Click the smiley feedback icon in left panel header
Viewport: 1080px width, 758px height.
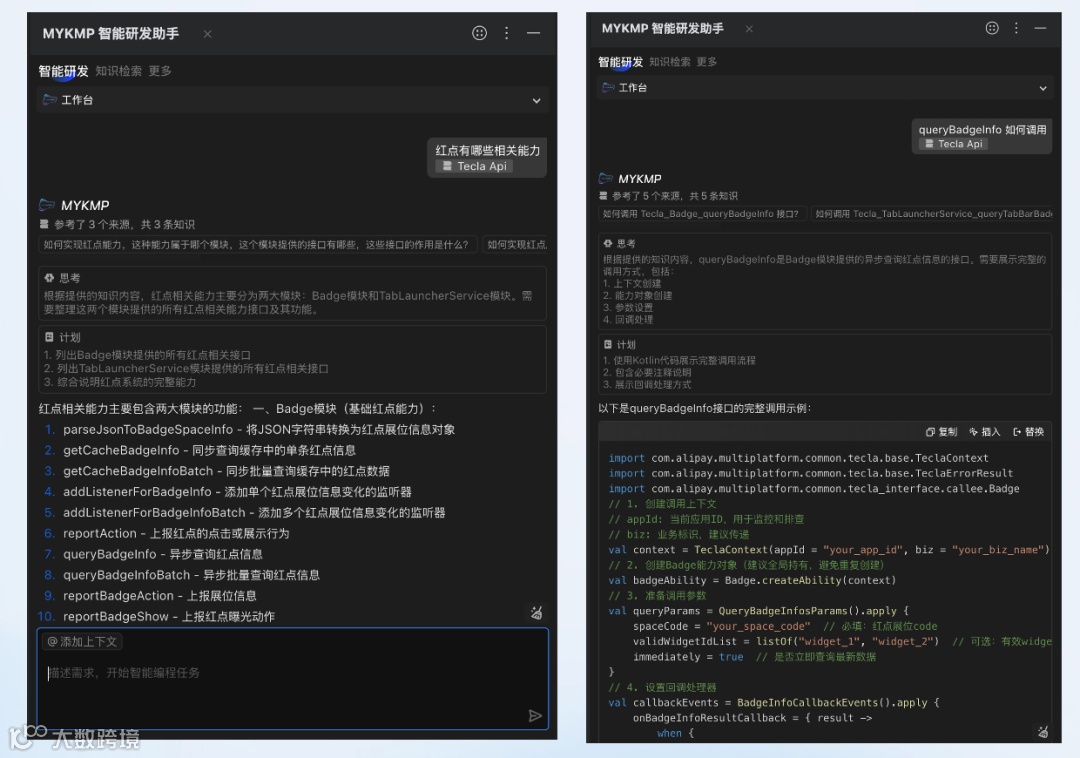pyautogui.click(x=479, y=33)
